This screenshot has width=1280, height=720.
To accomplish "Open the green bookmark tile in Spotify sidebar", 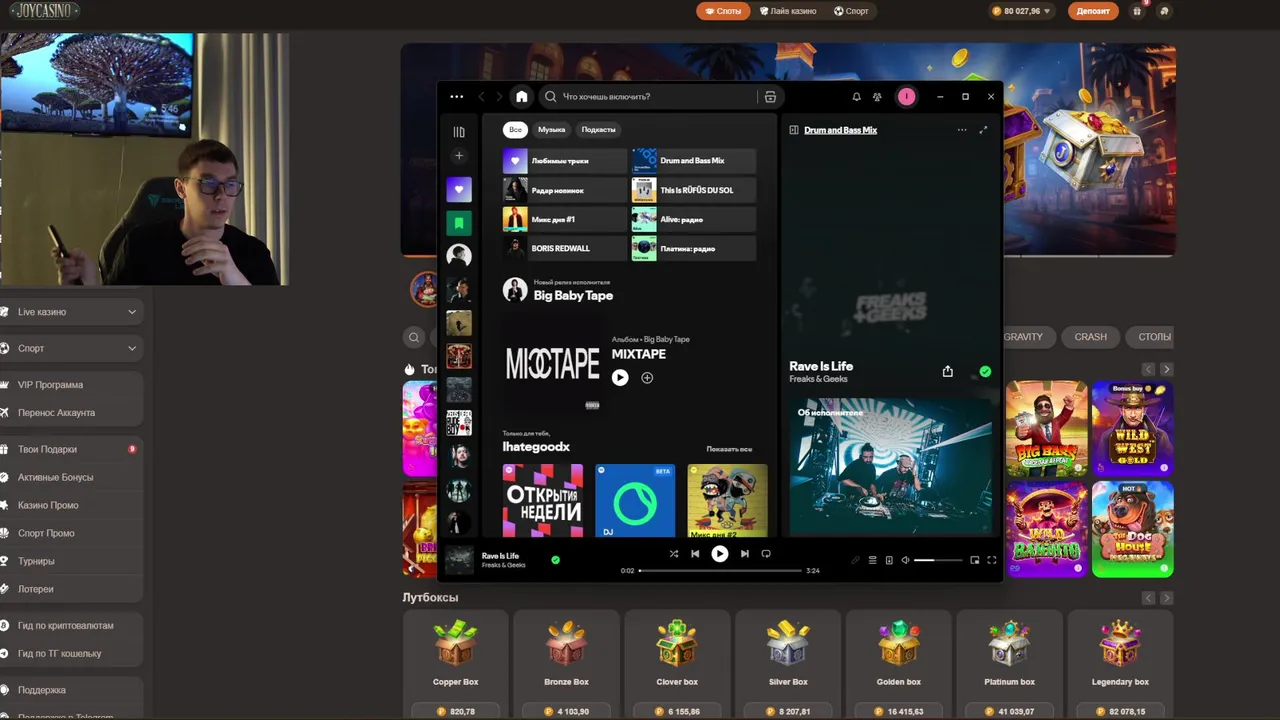I will click(x=459, y=223).
